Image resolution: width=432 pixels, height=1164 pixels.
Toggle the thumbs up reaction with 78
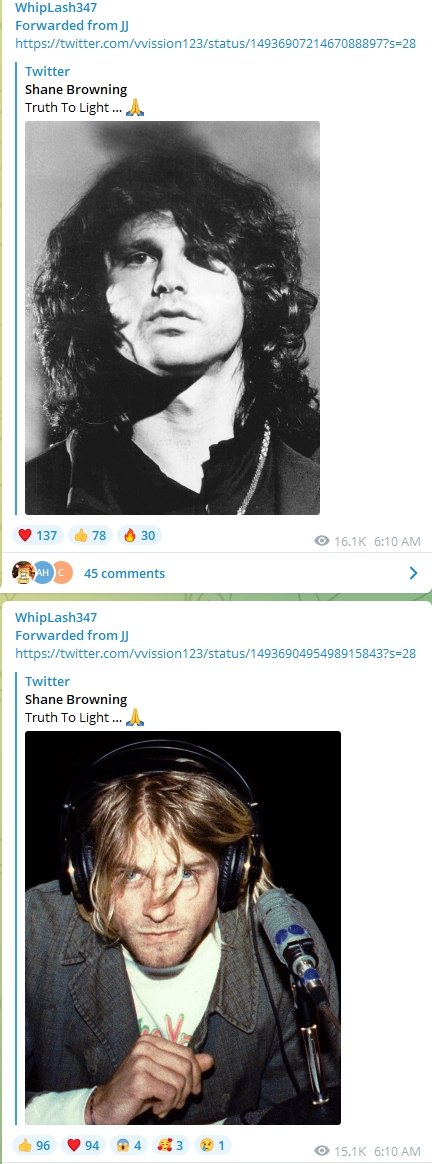tap(90, 535)
